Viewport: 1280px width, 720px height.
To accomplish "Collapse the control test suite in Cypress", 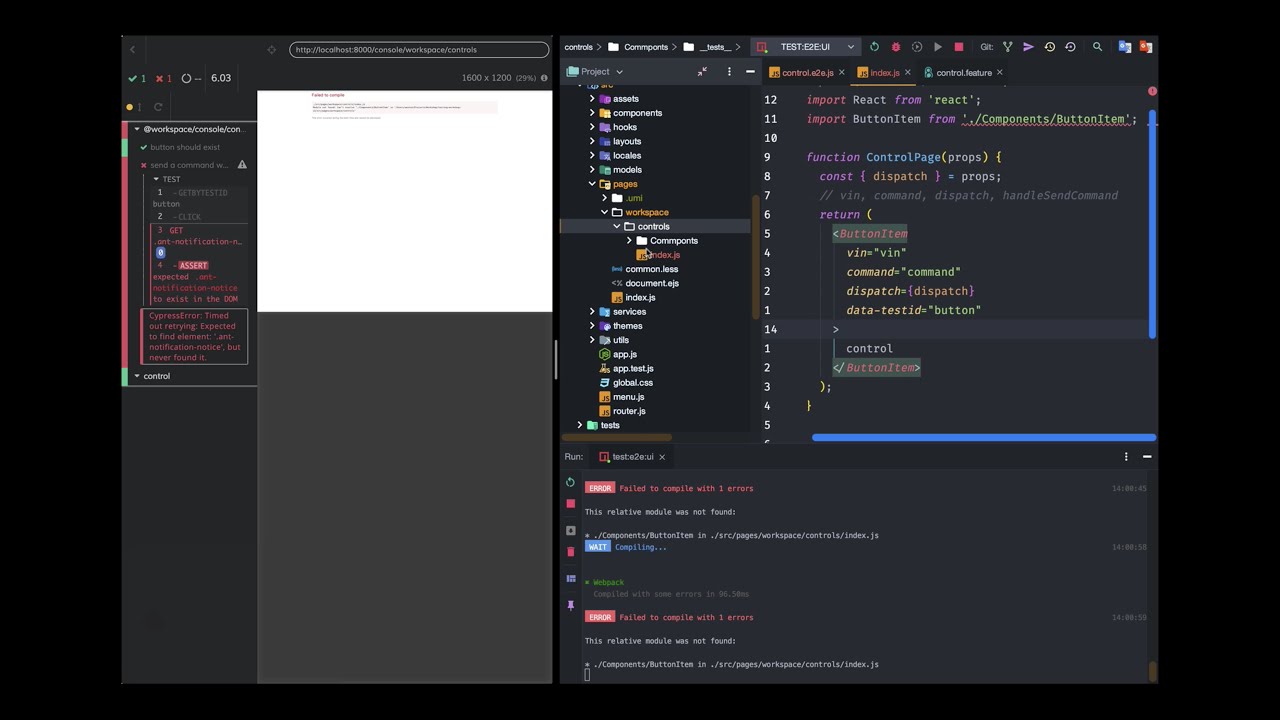I will tap(137, 376).
